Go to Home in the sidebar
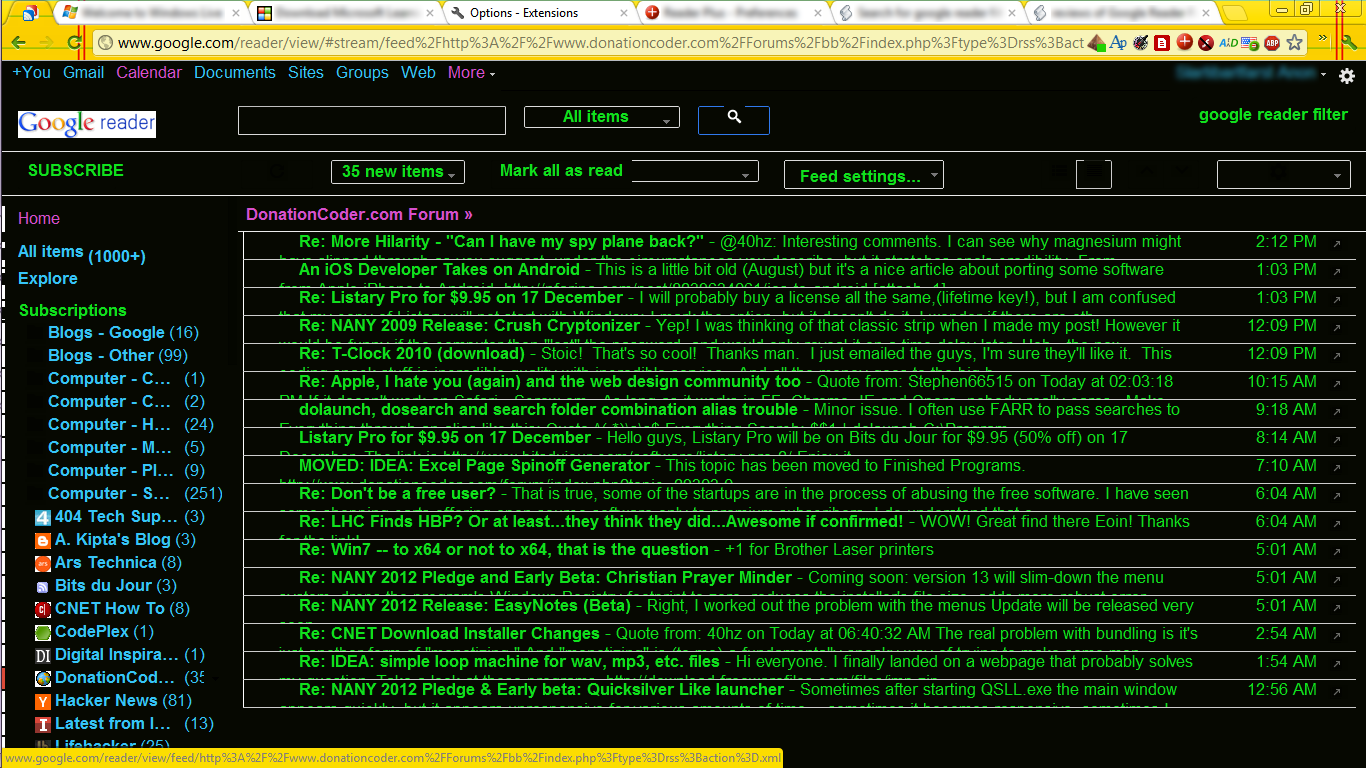This screenshot has height=768, width=1366. click(x=39, y=219)
